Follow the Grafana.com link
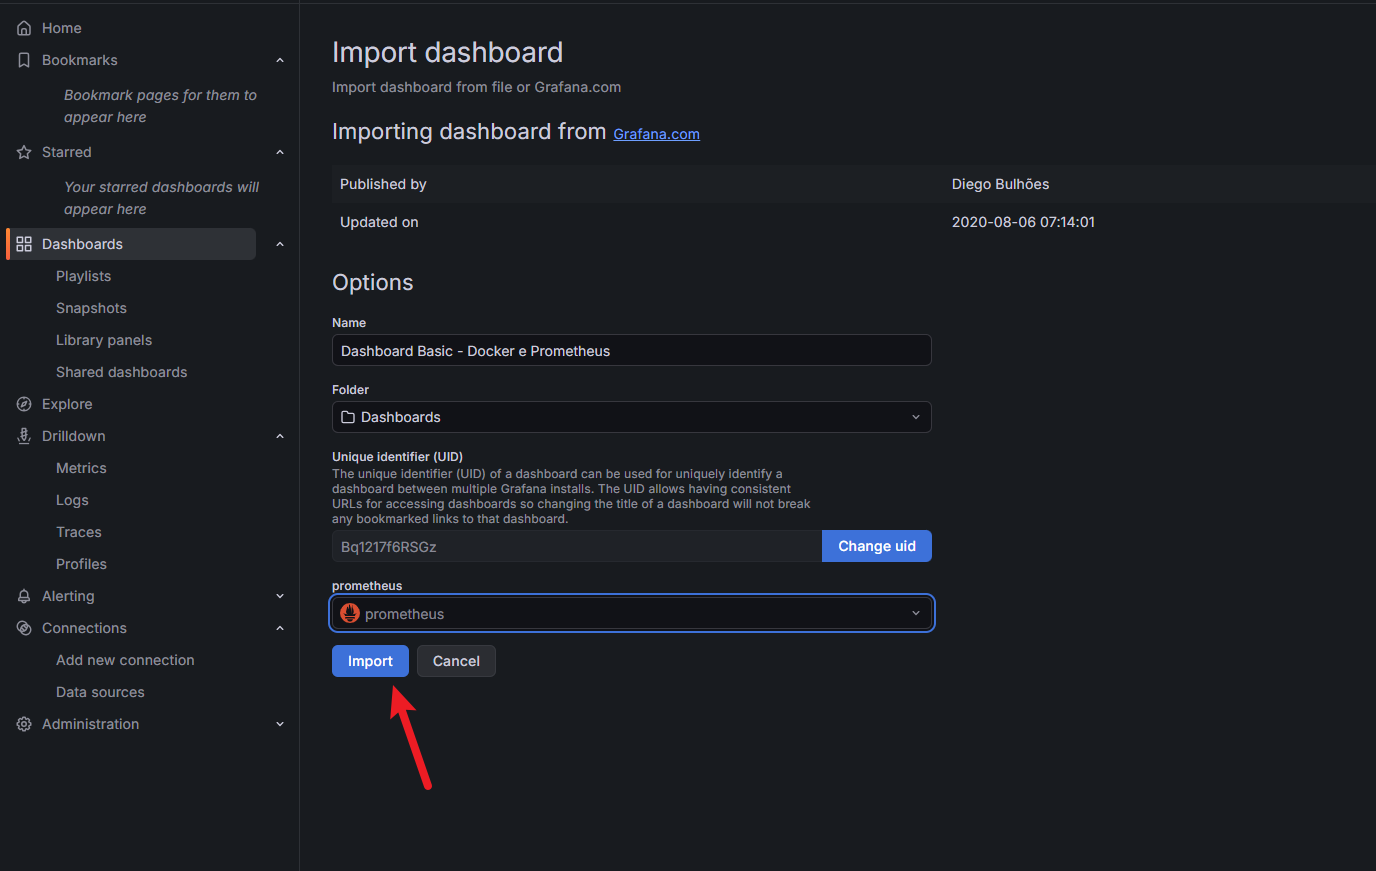 pyautogui.click(x=656, y=134)
